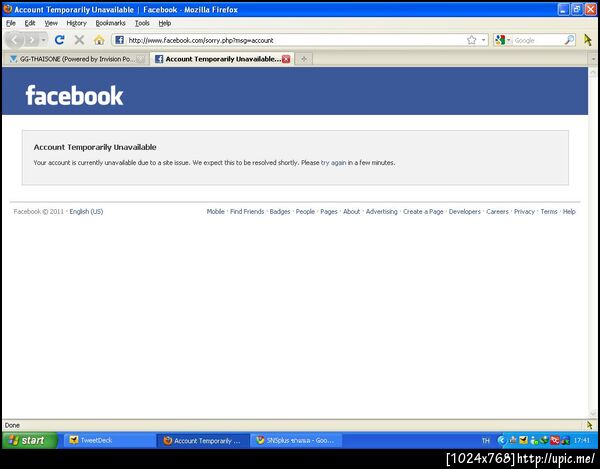Click the system tray clock 17:41
The width and height of the screenshot is (600, 469).
[582, 441]
